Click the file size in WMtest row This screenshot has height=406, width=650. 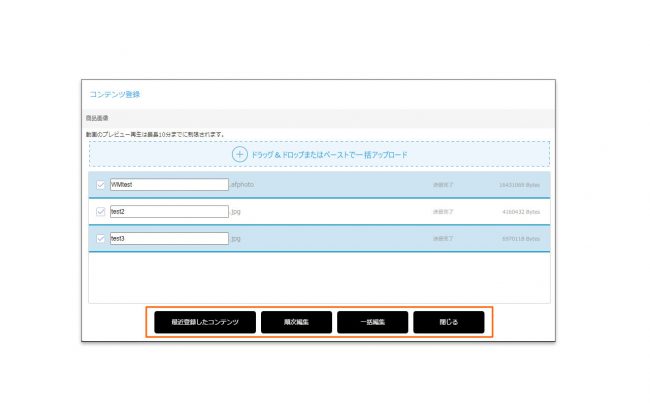(x=519, y=185)
